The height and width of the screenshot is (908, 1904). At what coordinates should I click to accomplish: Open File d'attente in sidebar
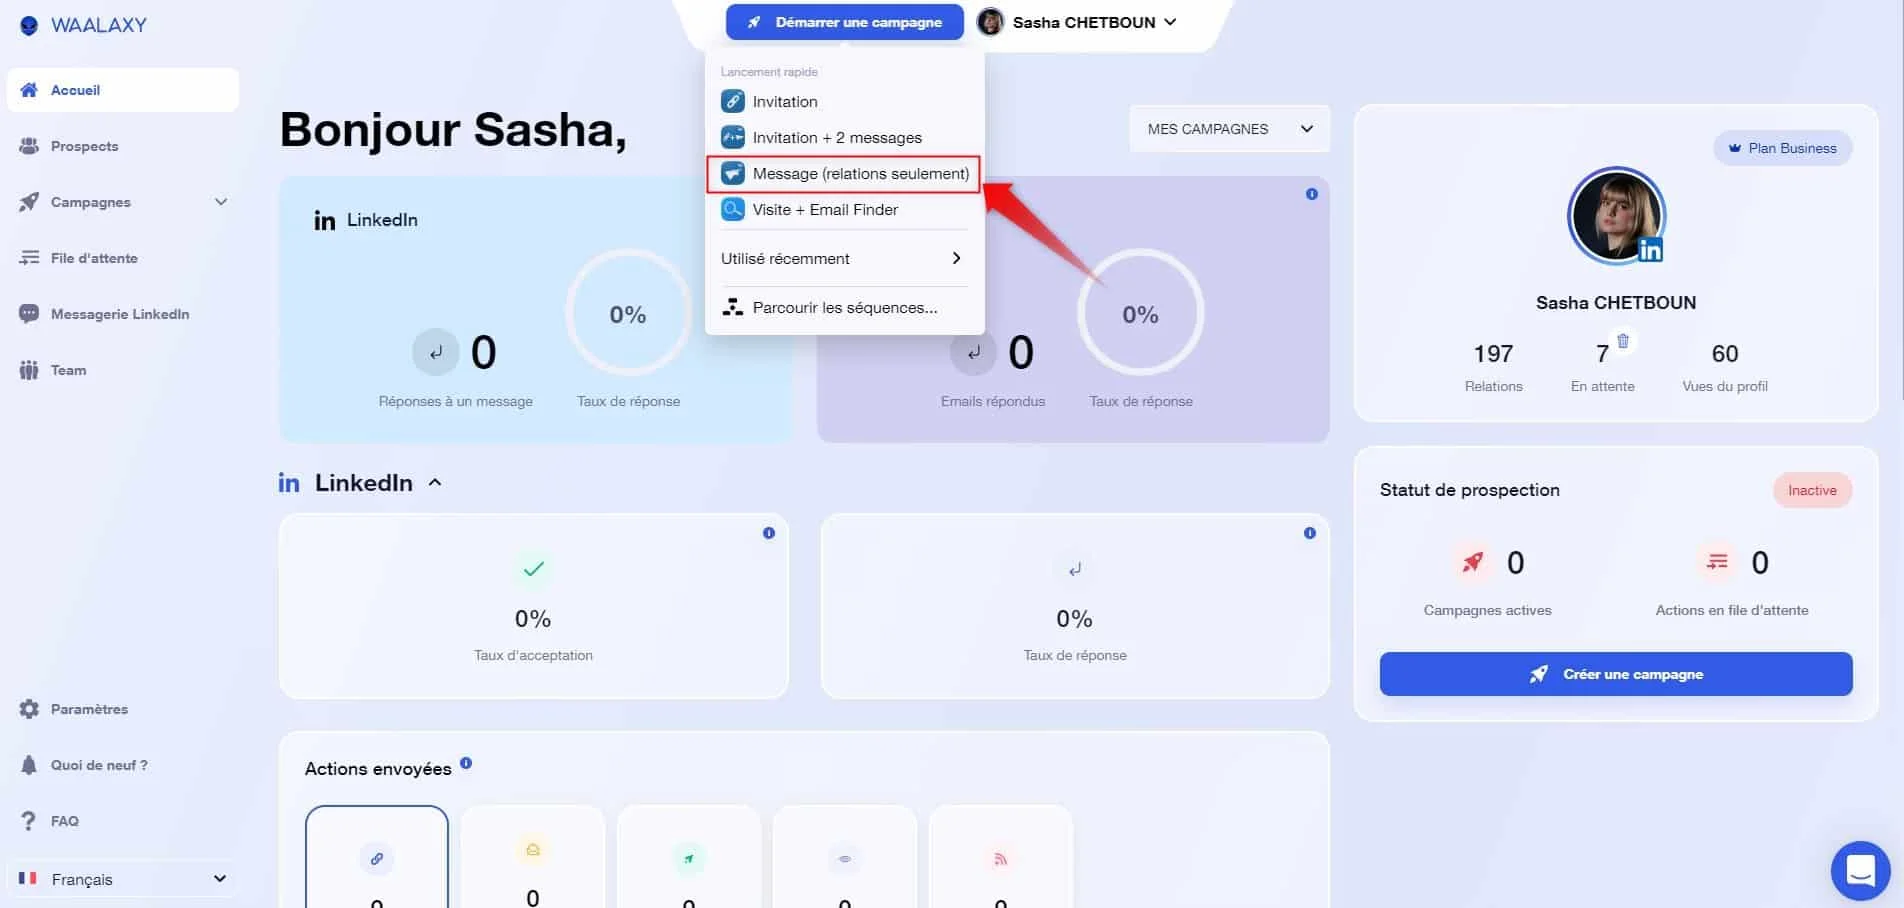(x=123, y=258)
